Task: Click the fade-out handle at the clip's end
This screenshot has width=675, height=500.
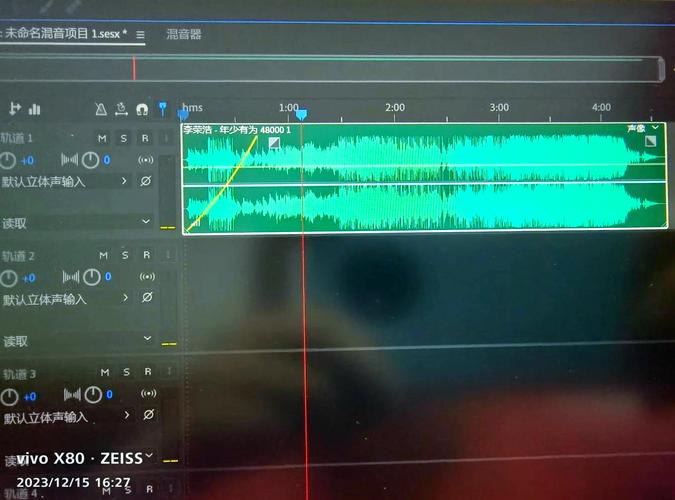Action: pos(650,141)
